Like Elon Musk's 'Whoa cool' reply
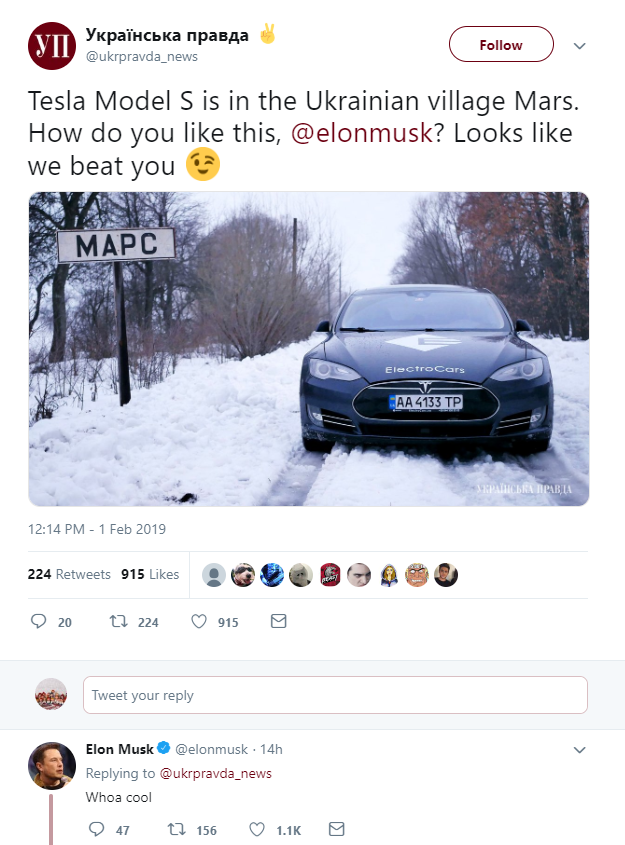 (257, 830)
